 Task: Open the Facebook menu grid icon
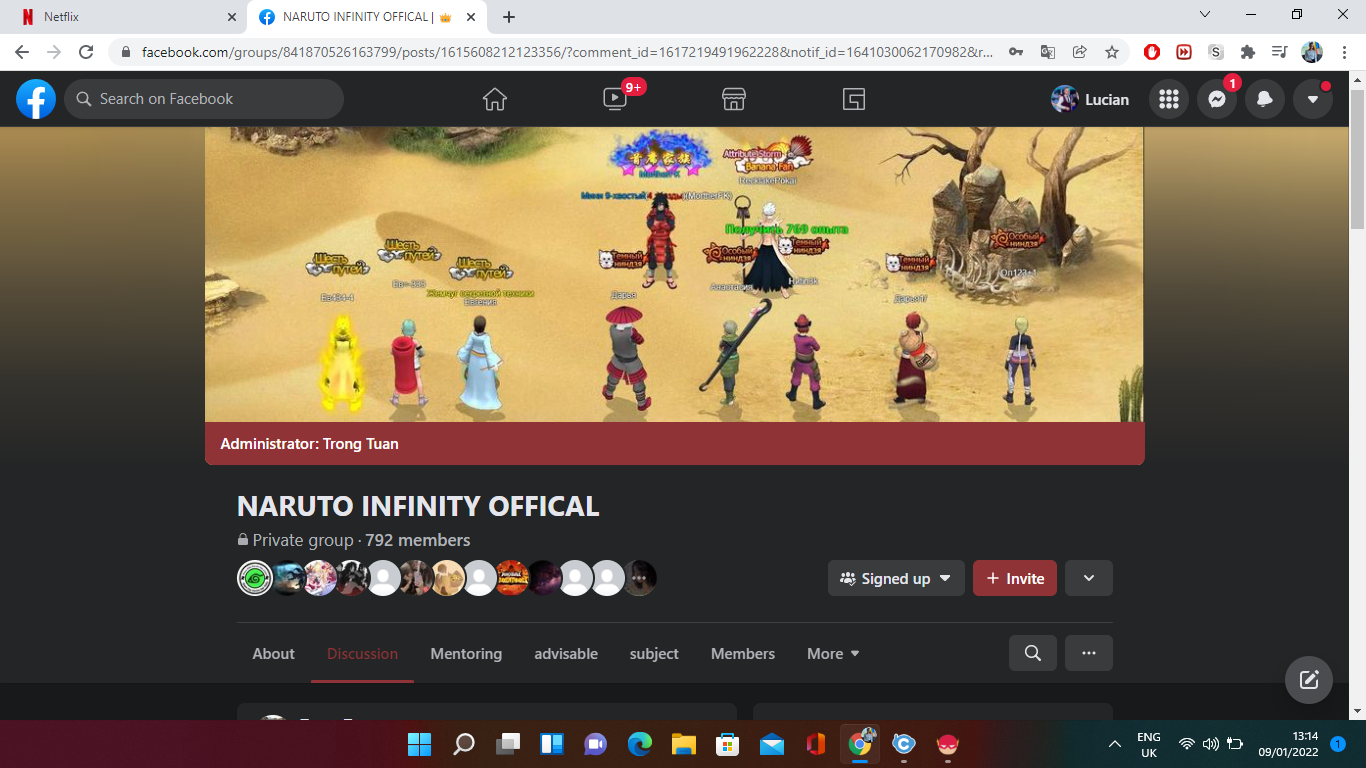[1169, 99]
